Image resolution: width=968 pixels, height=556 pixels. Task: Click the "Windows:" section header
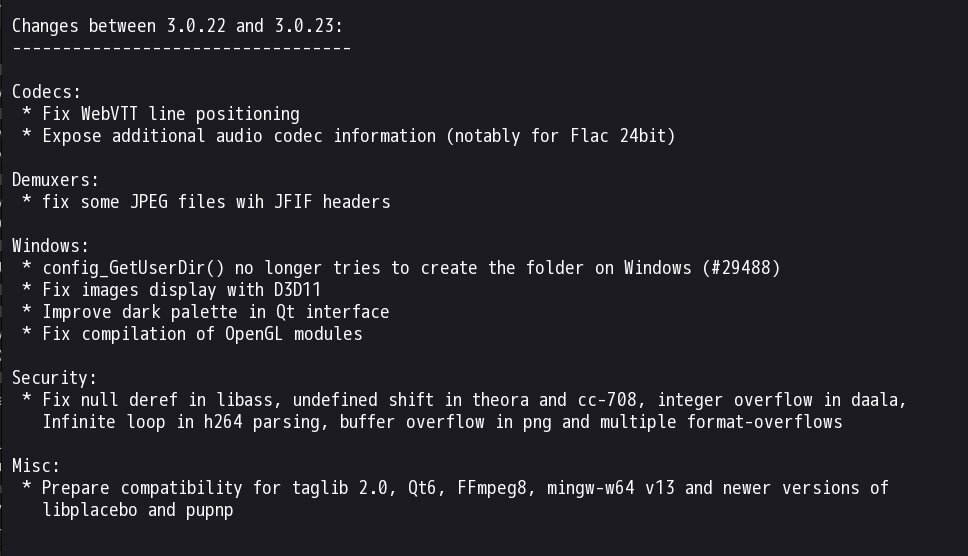[51, 246]
